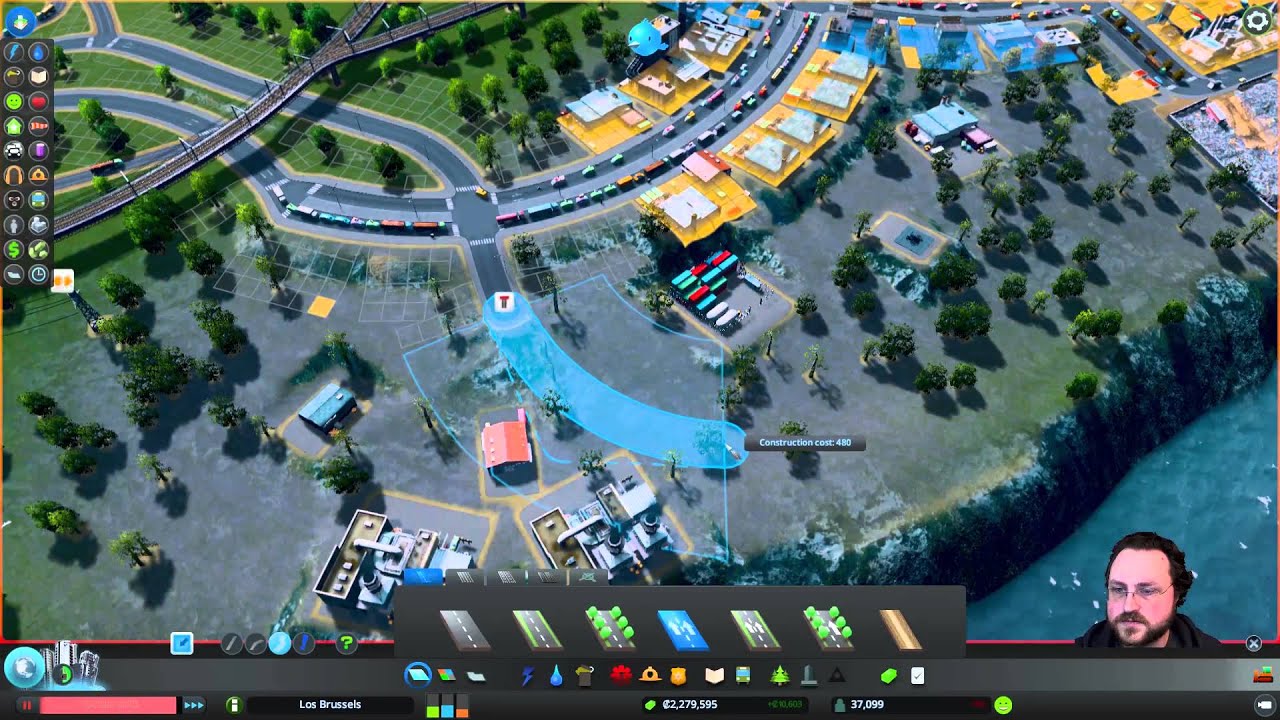
Task: Show the Levels green house info view
Action: pos(13,126)
